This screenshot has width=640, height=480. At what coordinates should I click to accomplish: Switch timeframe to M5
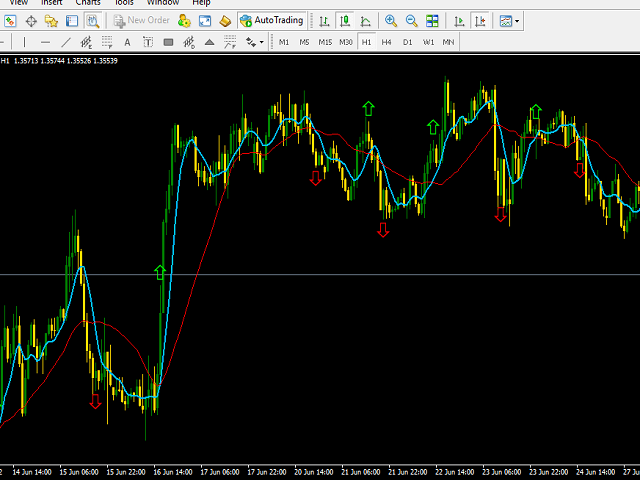304,42
